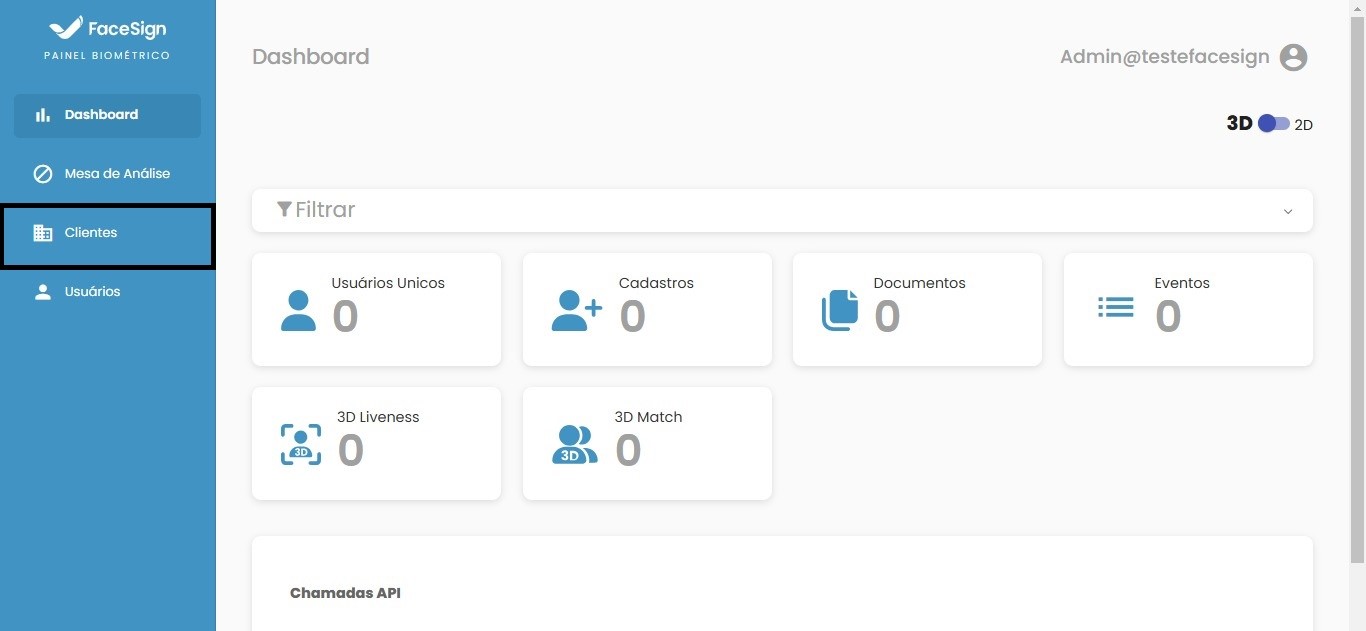1366x631 pixels.
Task: Click the FaceSign bird logo
Action: coord(66,28)
